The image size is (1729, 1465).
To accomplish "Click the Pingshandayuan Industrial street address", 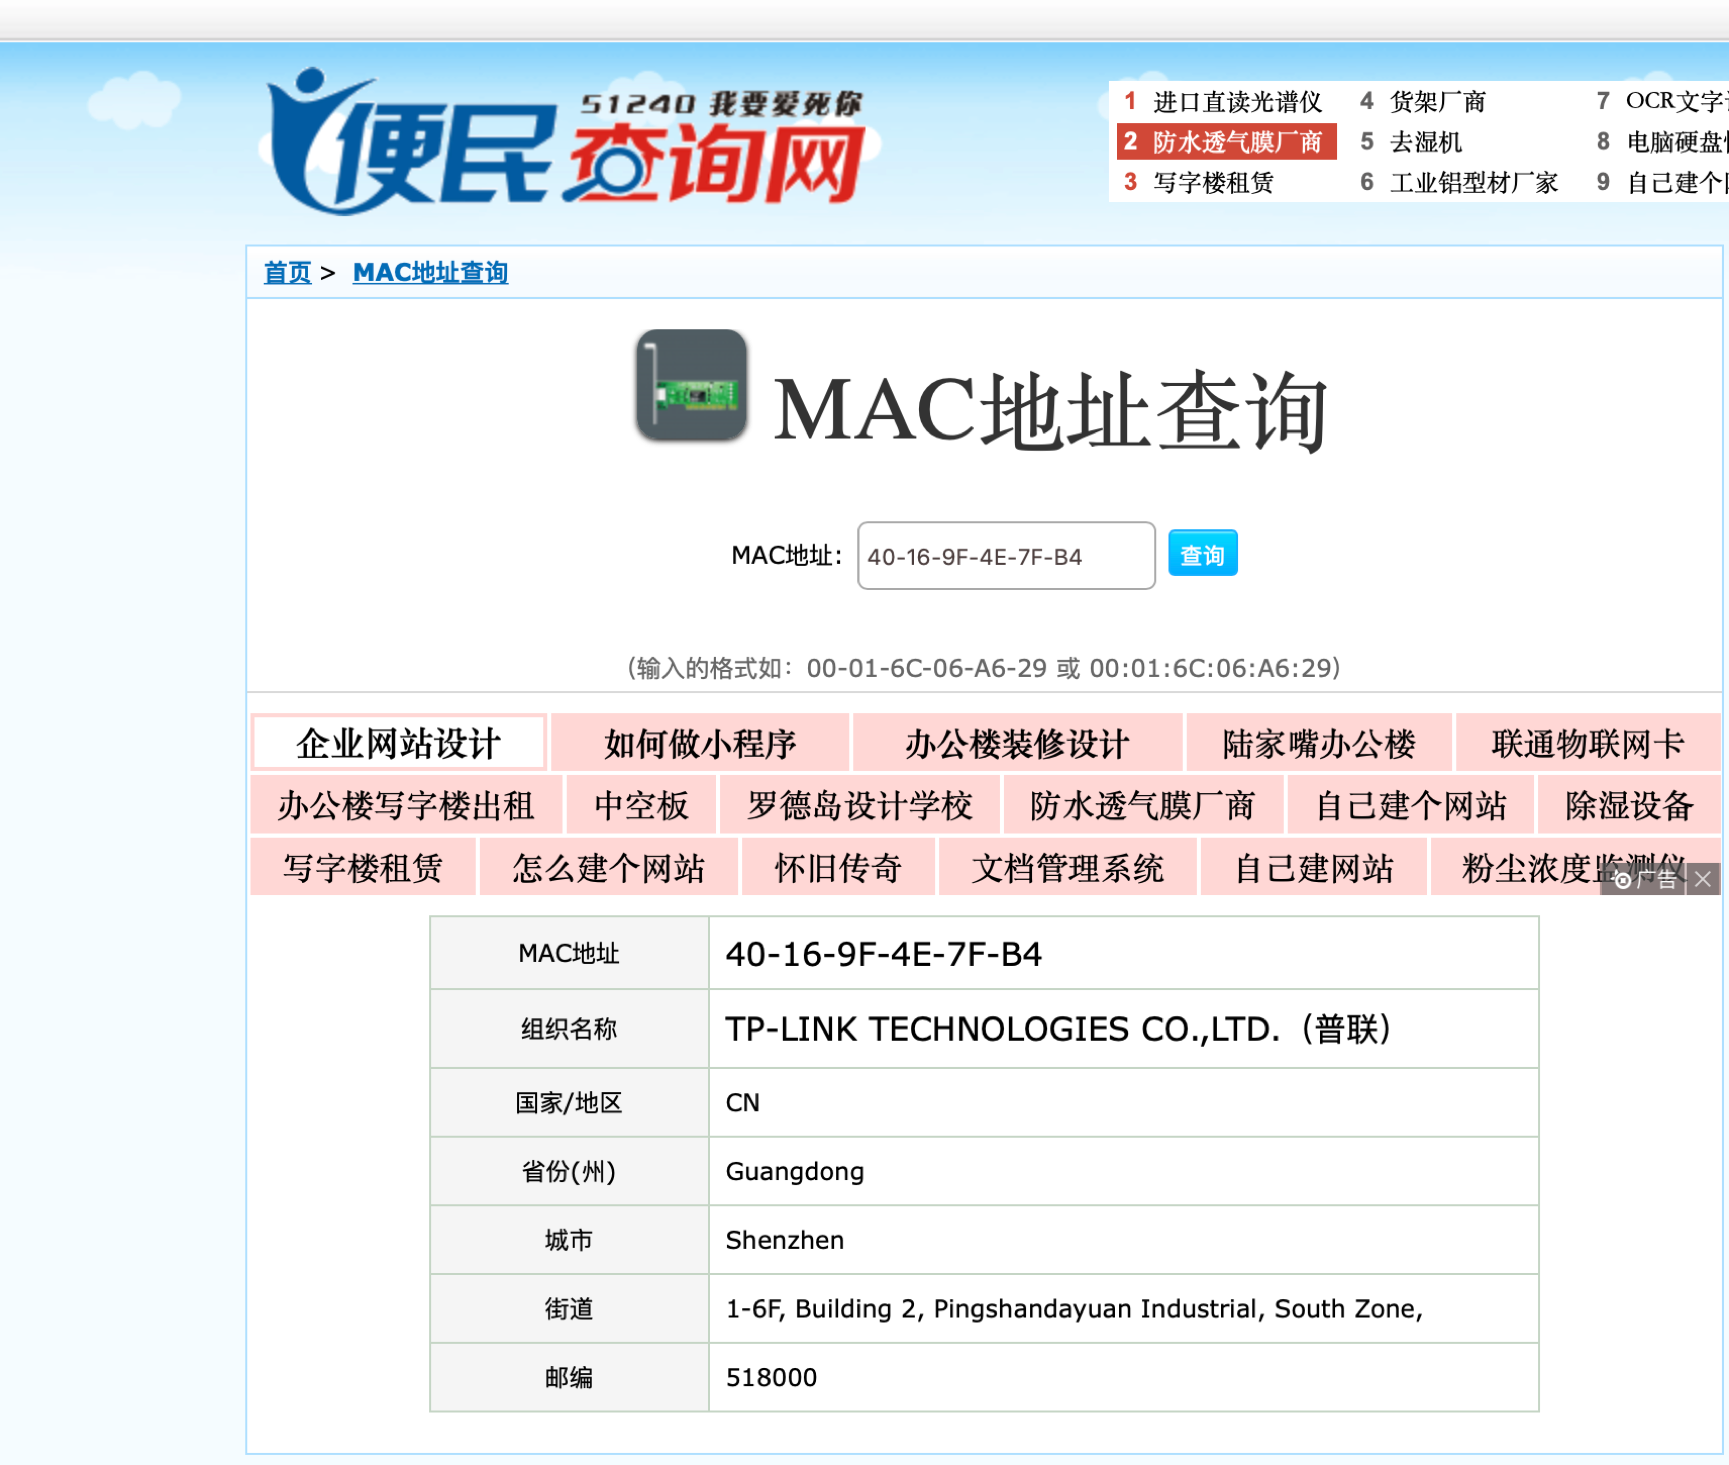I will click(x=1074, y=1309).
